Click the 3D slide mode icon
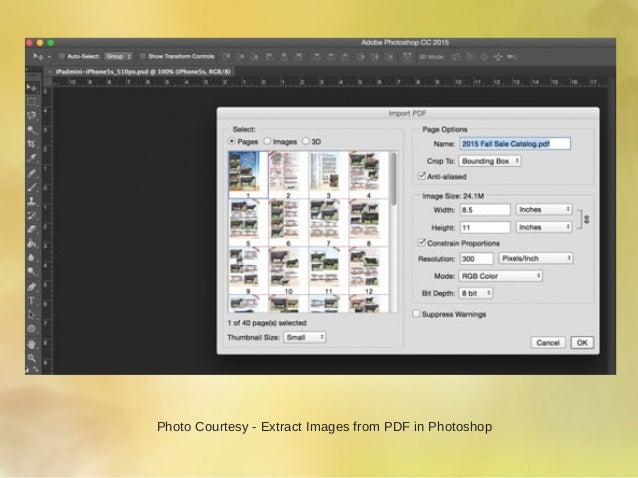Viewport: 638px width, 478px height. click(498, 57)
